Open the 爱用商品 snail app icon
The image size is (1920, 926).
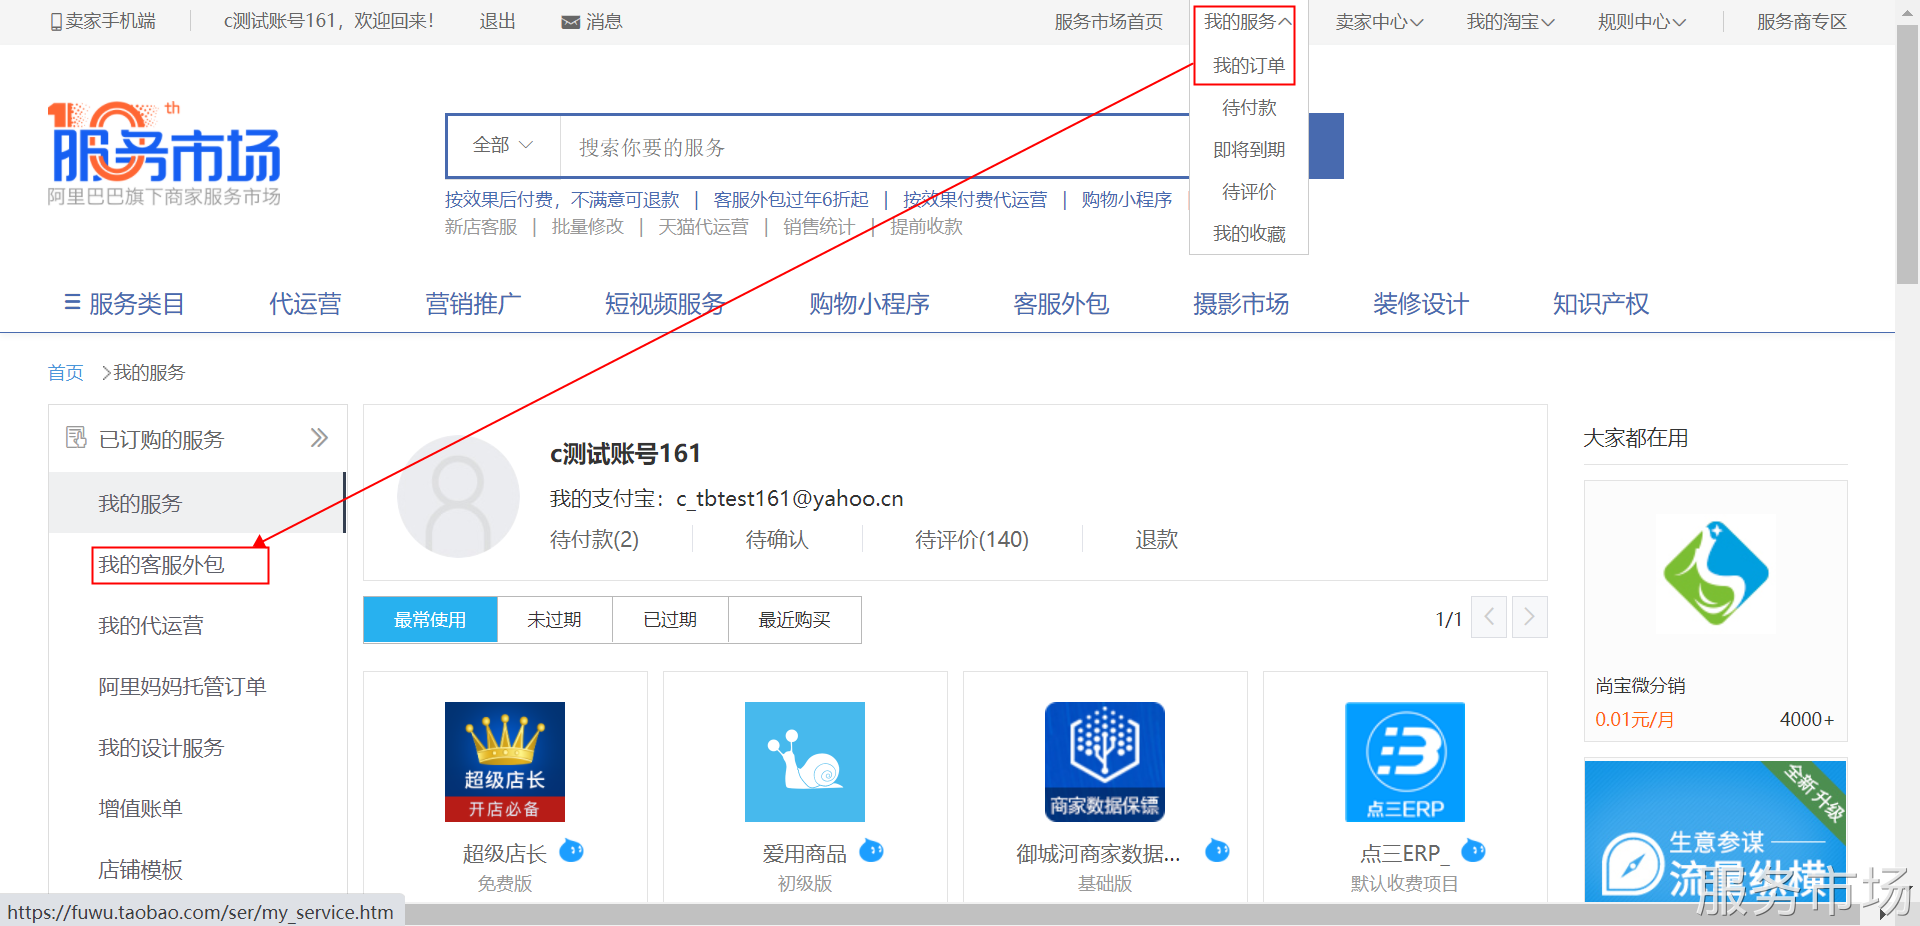tap(805, 762)
